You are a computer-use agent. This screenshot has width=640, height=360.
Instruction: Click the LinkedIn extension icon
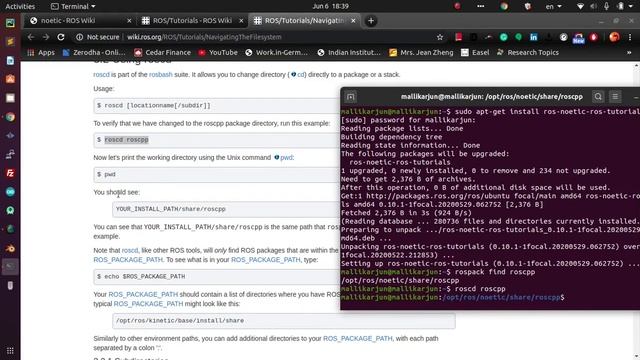(533, 37)
